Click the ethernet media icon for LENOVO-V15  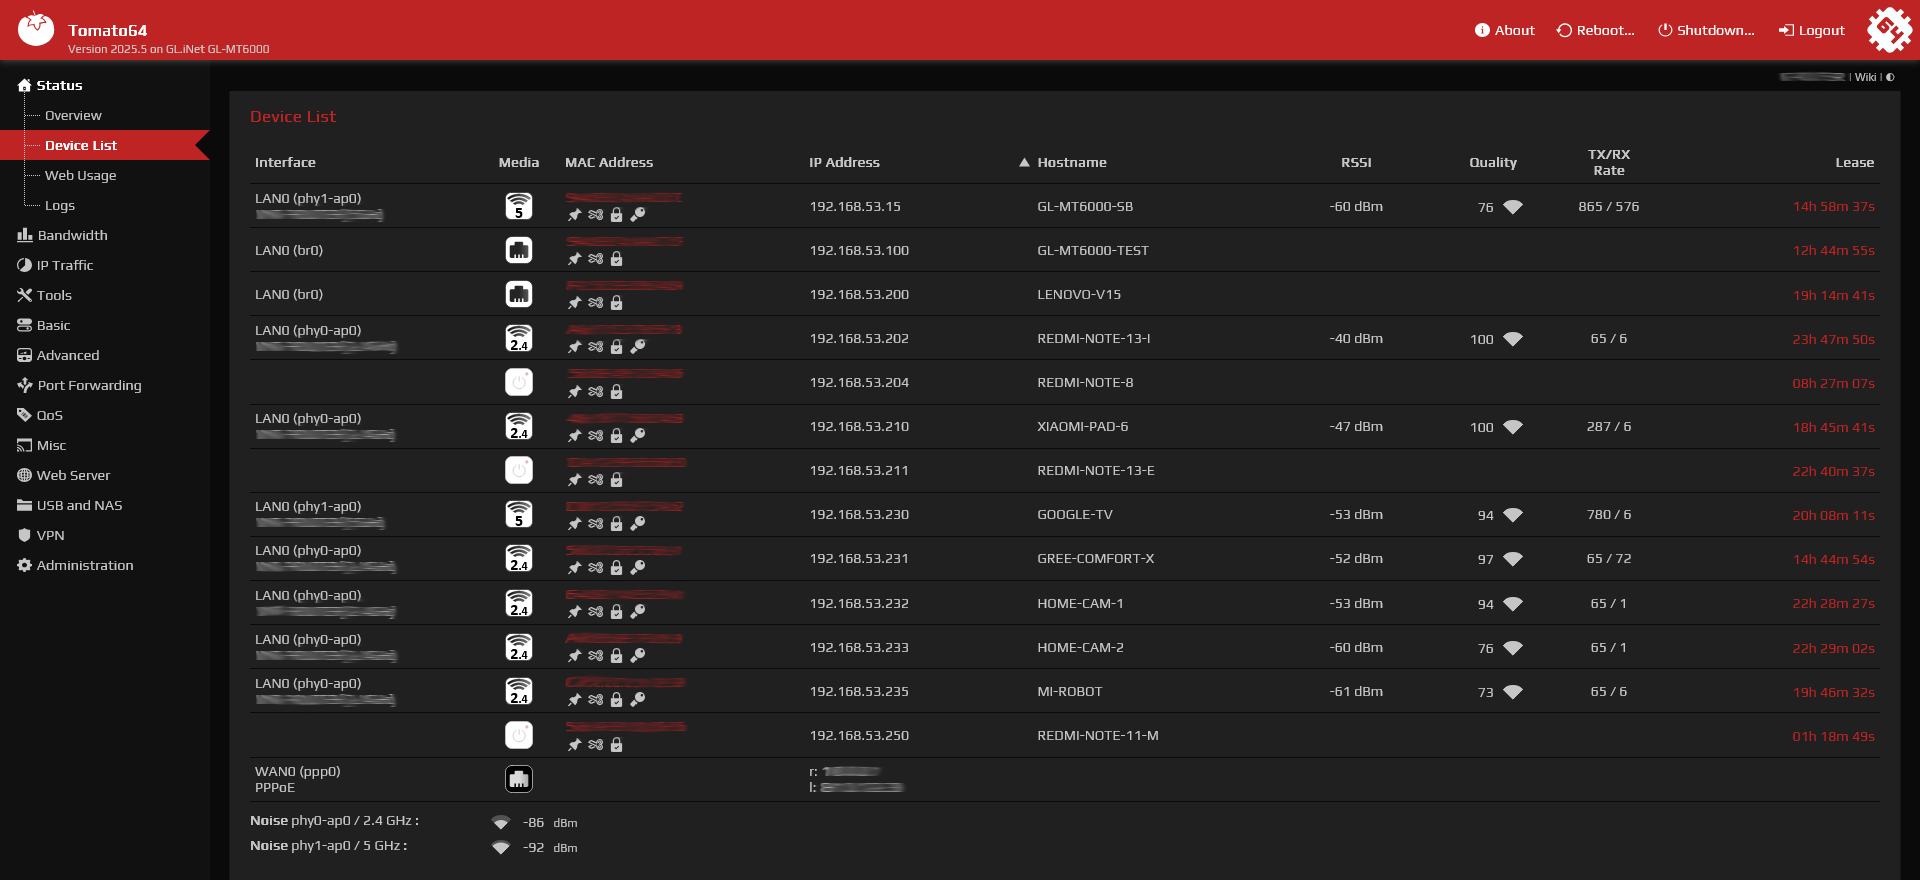pyautogui.click(x=519, y=294)
